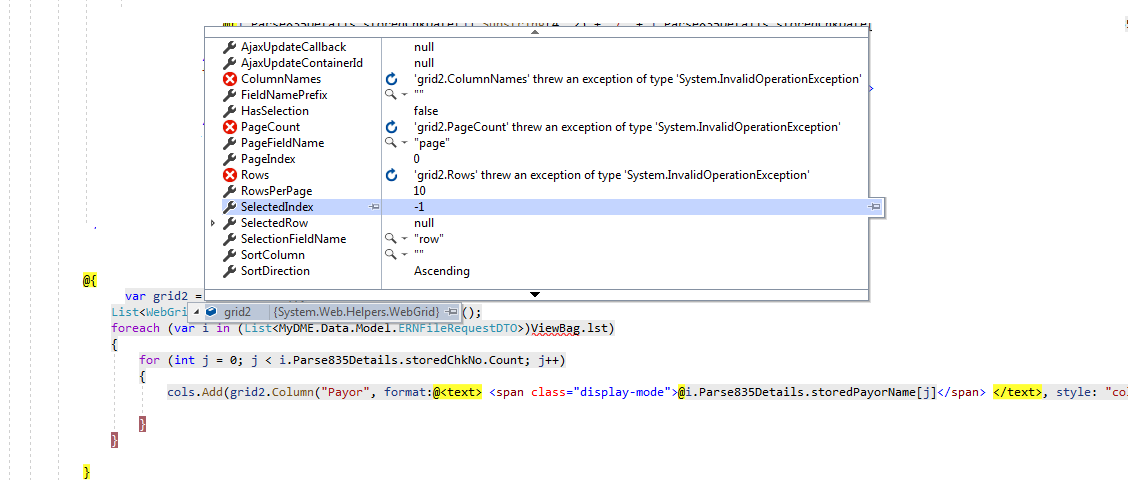Click the opening @{ Razor block marker

(x=89, y=280)
